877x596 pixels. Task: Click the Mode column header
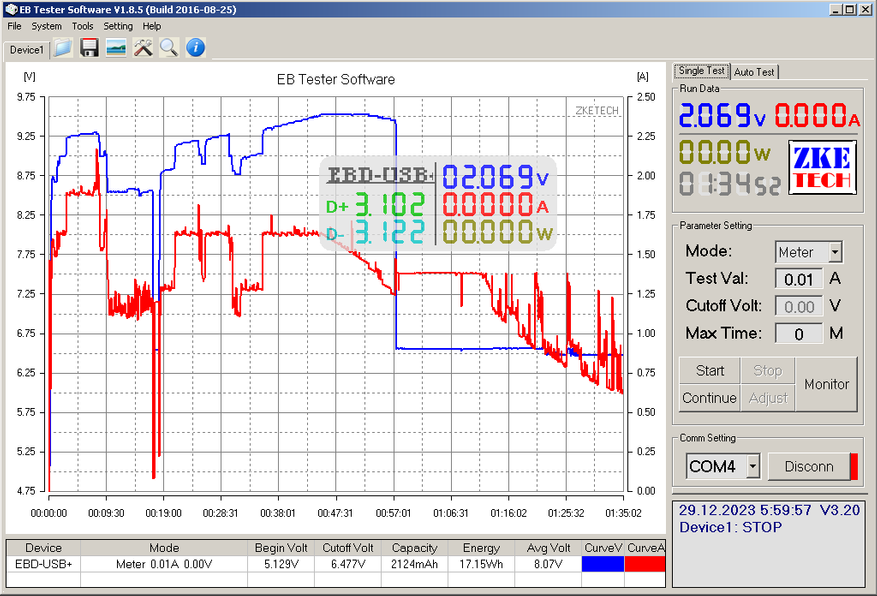(164, 548)
